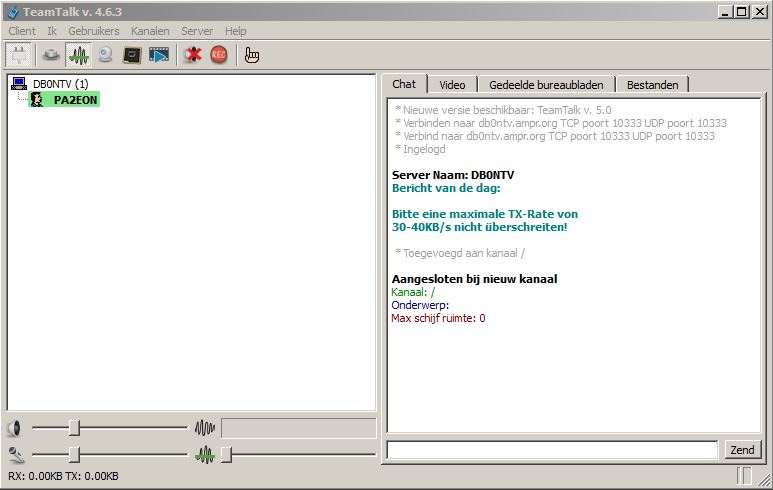Click the PA2EON user avatar icon
This screenshot has height=490, width=773.
pyautogui.click(x=37, y=100)
